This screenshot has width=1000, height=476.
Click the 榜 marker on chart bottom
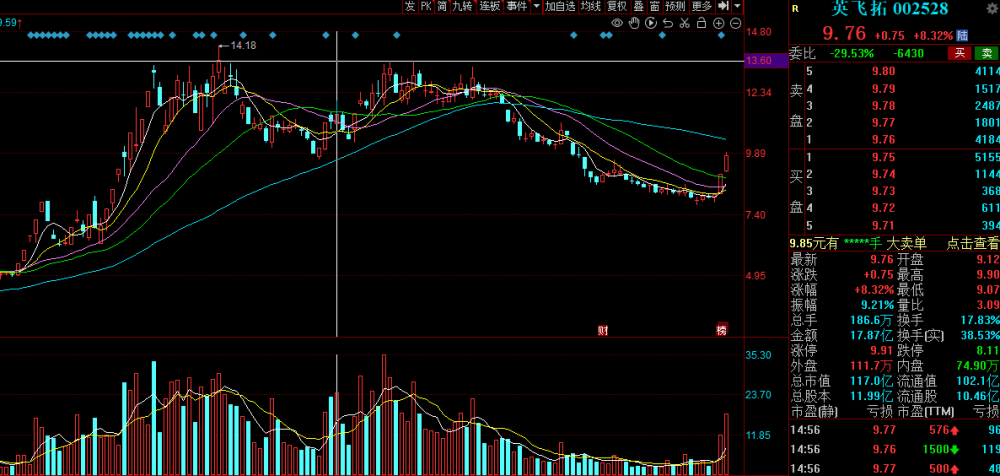[x=720, y=330]
